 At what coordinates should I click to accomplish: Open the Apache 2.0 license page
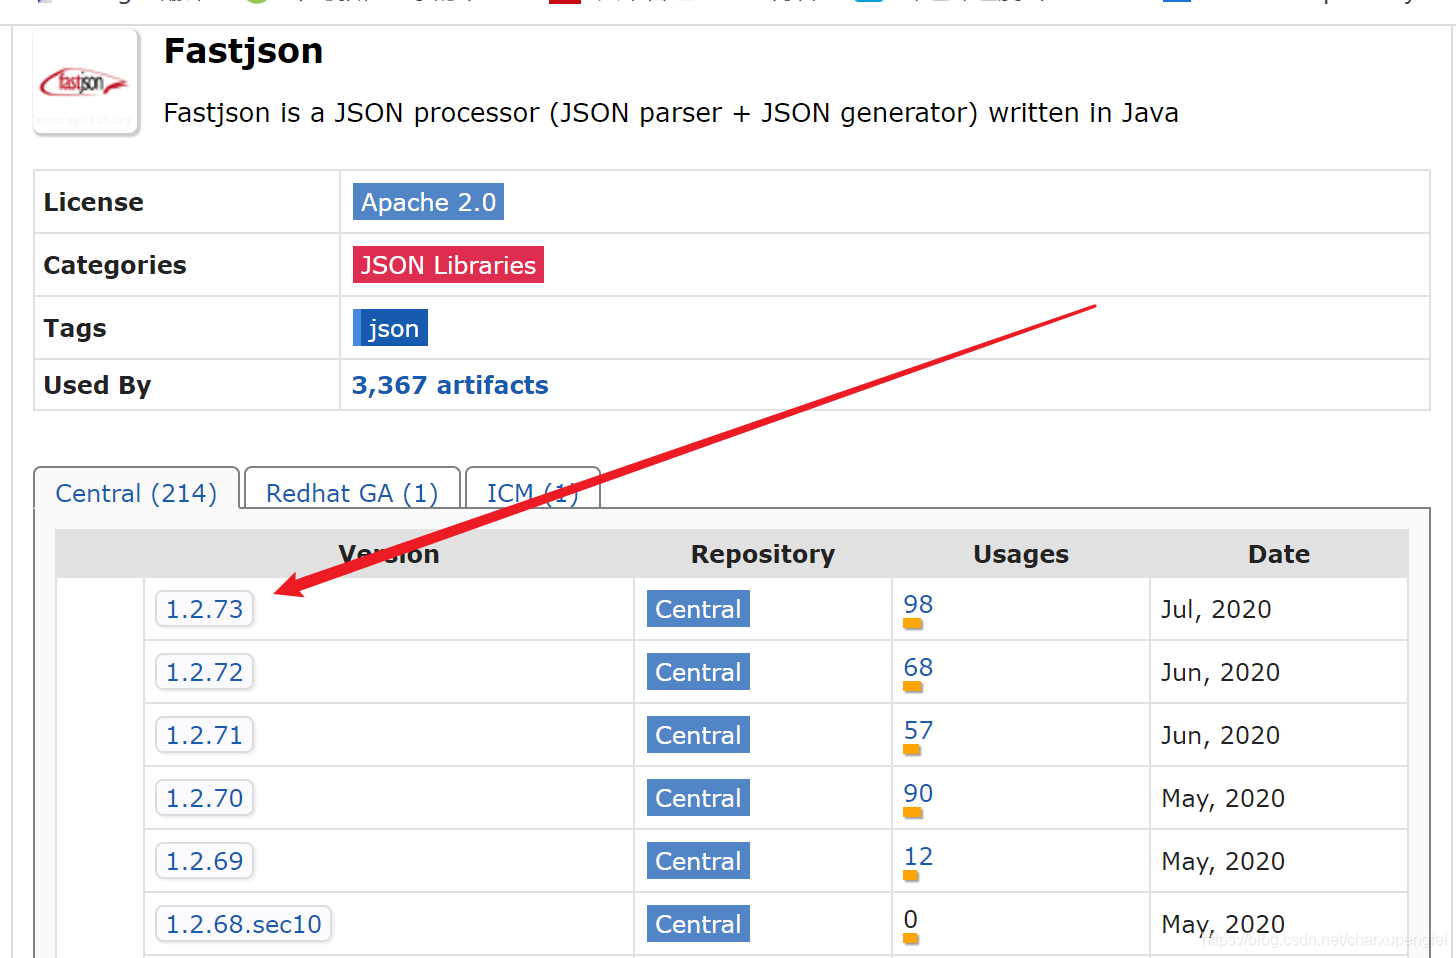(428, 201)
